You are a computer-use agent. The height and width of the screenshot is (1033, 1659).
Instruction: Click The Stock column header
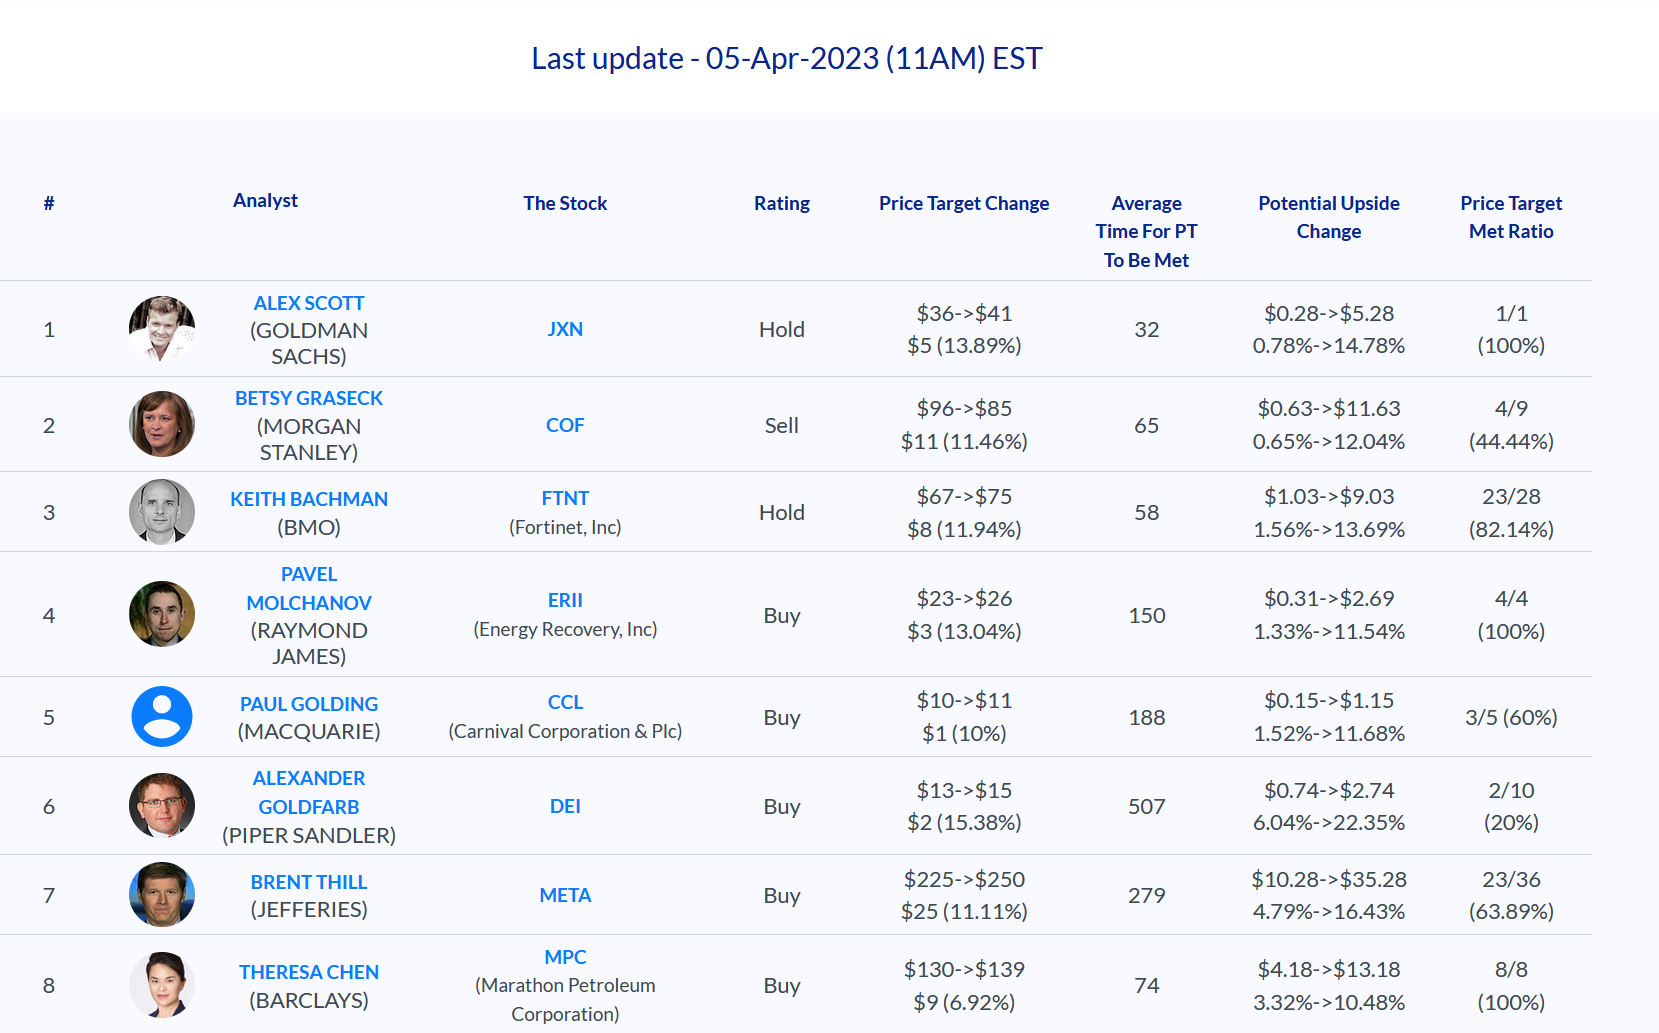(565, 203)
